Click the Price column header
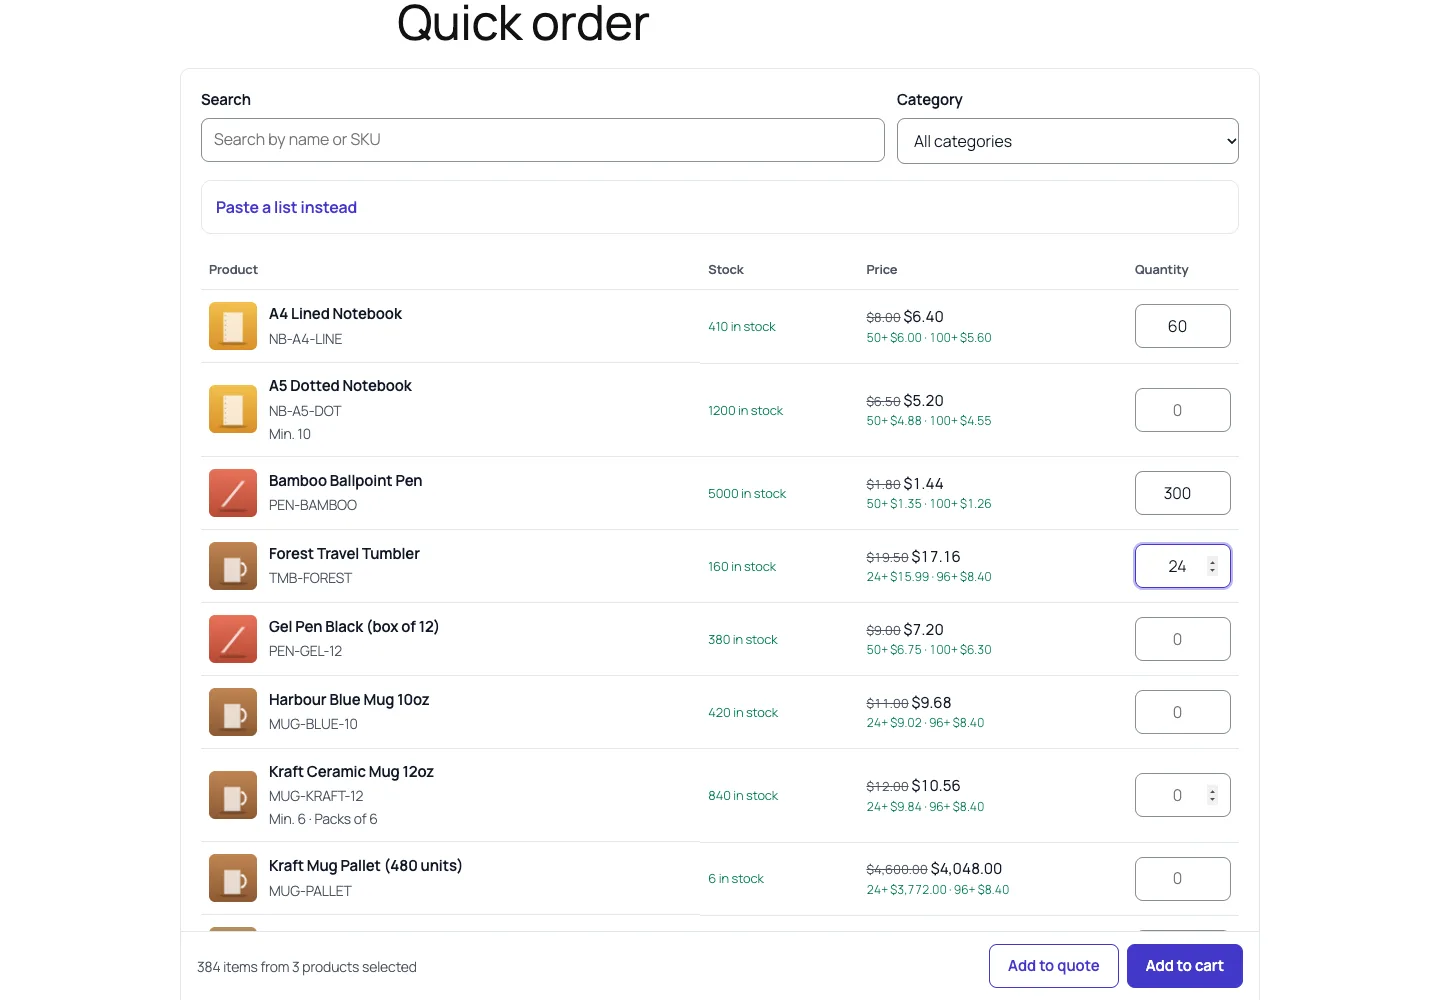The width and height of the screenshot is (1440, 1000). (882, 270)
